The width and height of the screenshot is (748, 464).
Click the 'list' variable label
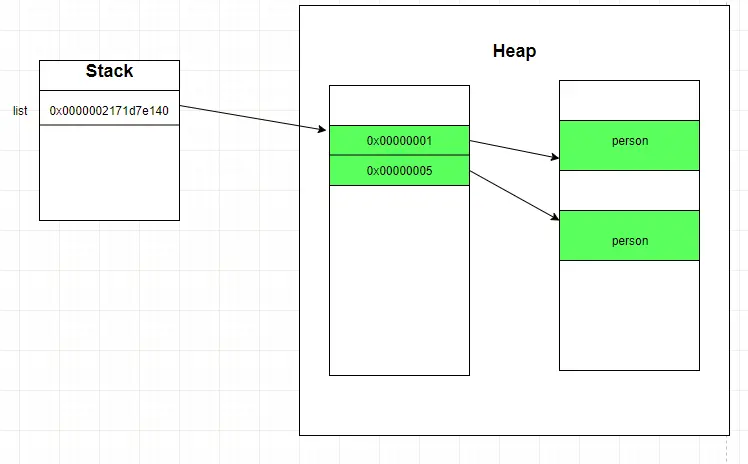(x=20, y=111)
